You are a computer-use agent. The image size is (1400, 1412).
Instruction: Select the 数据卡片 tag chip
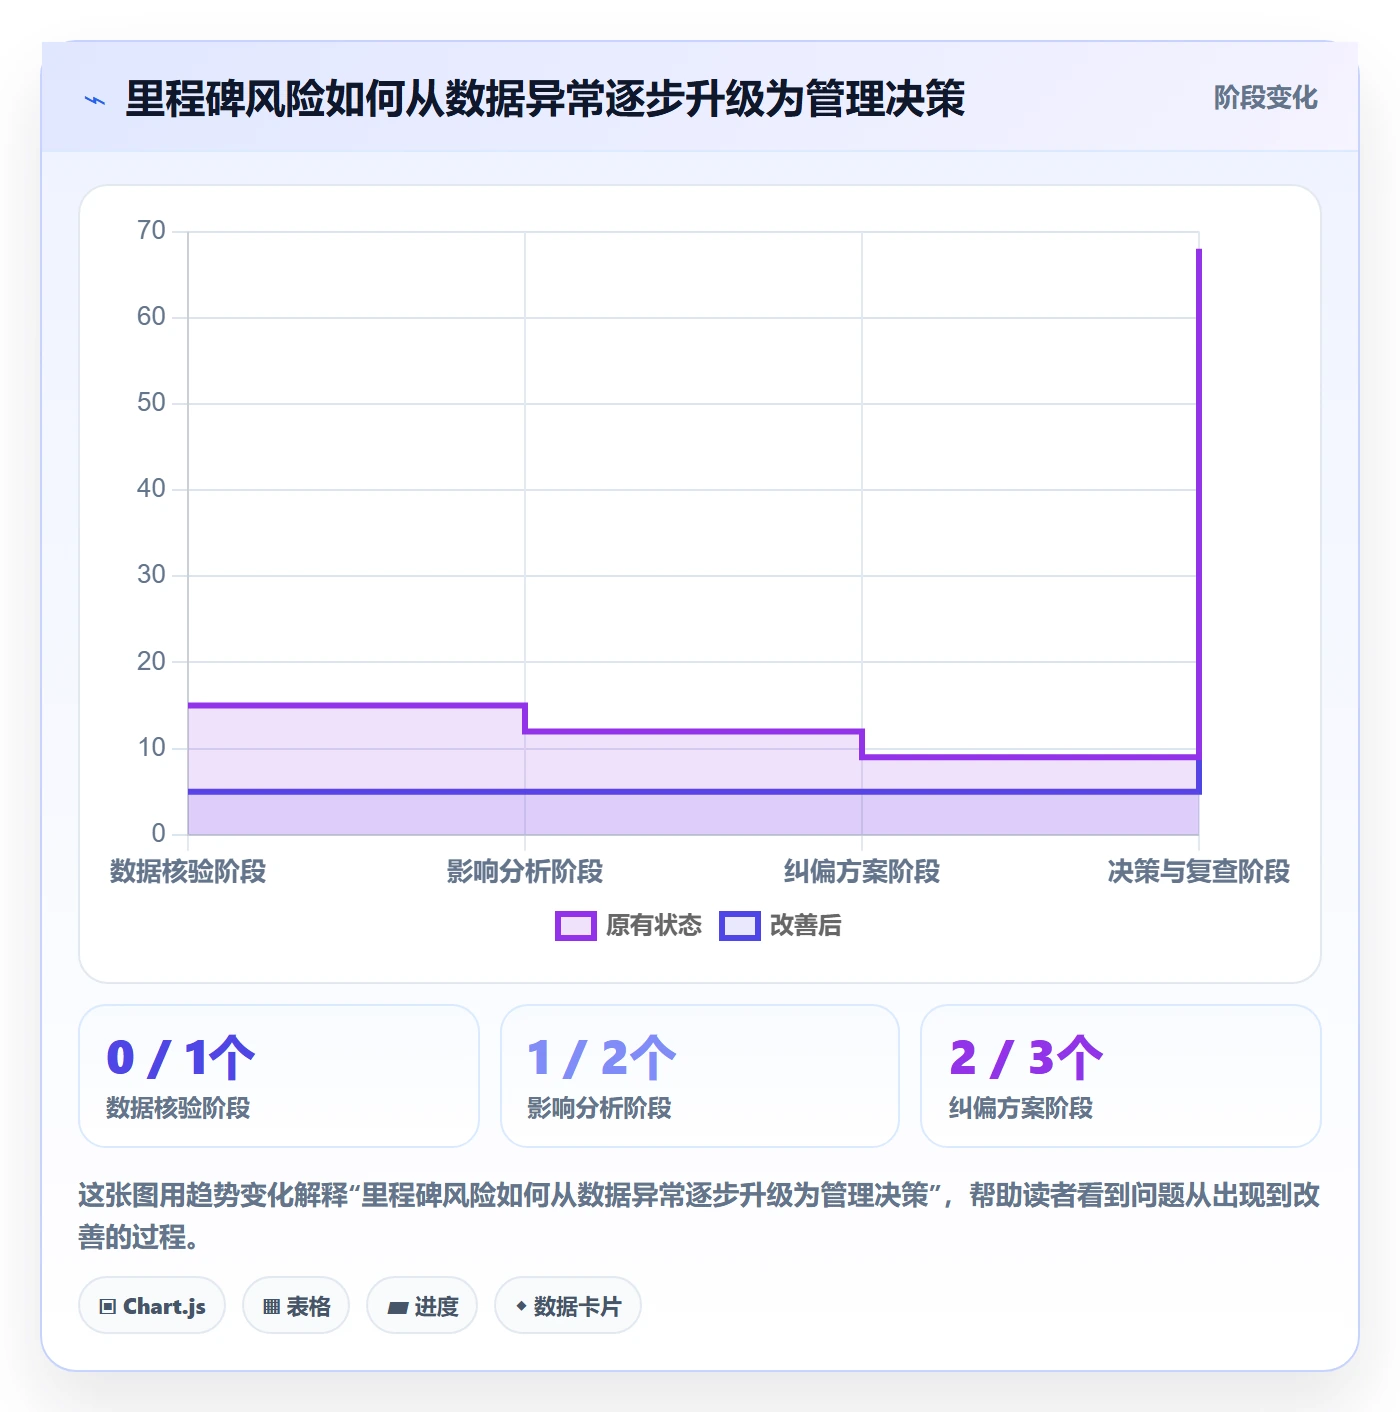click(x=568, y=1306)
